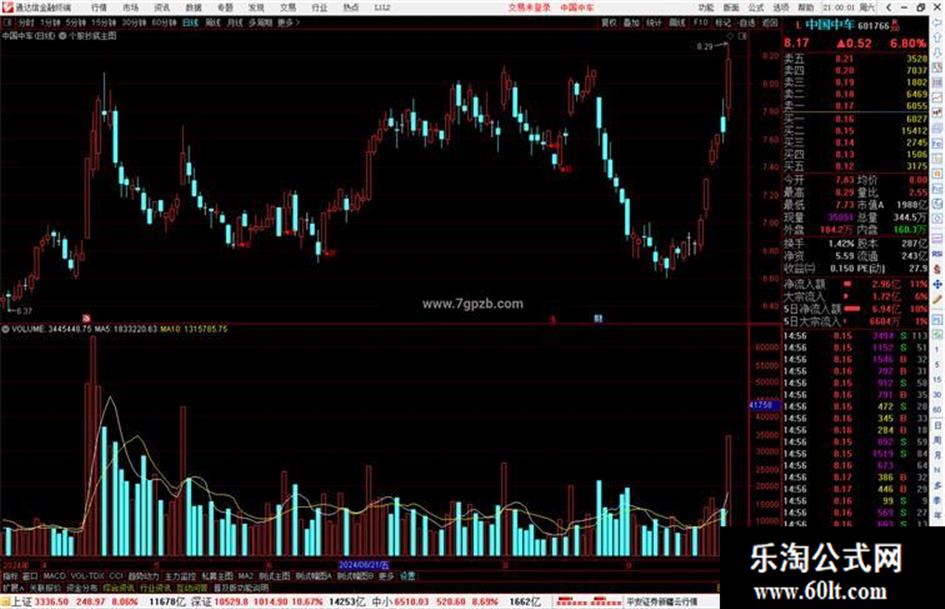Click the circle icon beside VOLUME label
This screenshot has width=945, height=609.
tap(5, 329)
